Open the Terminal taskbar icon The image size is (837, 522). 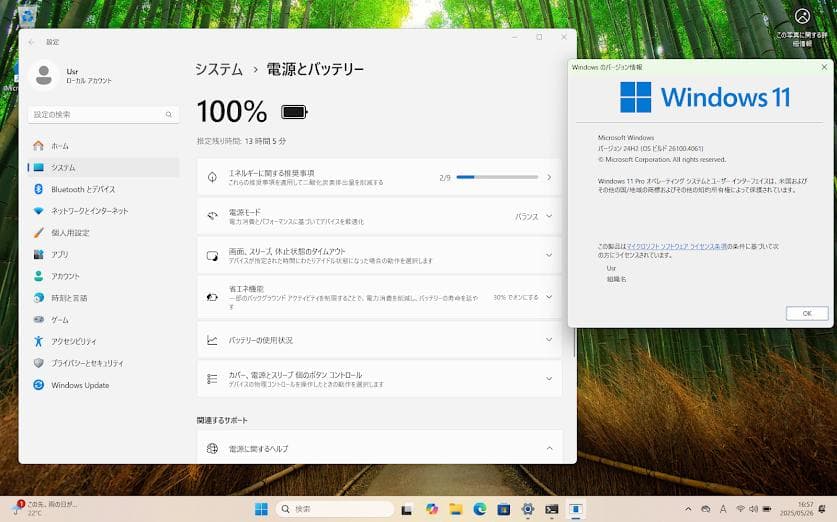551,509
